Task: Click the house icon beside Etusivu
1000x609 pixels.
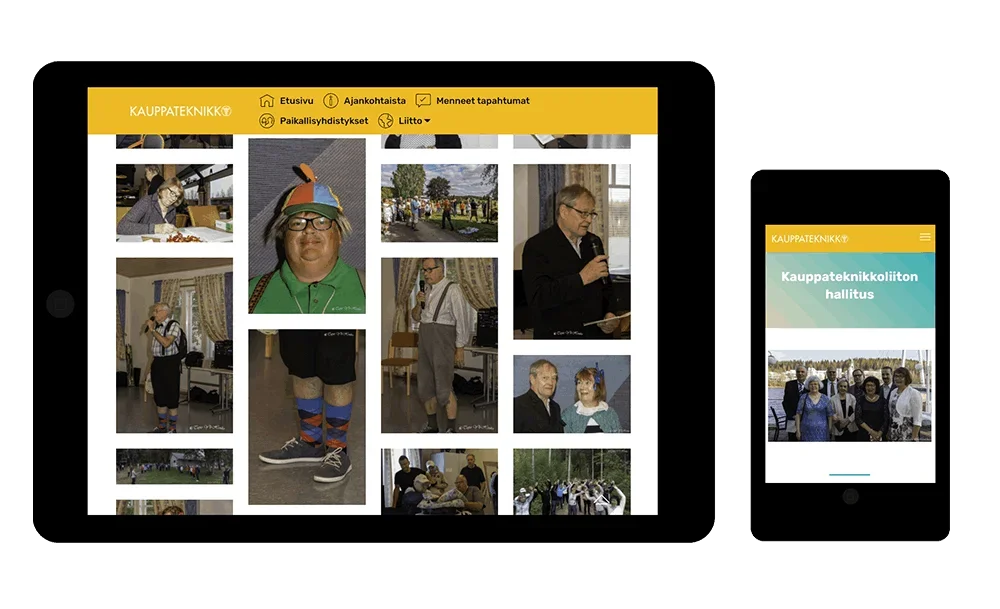Action: click(x=267, y=101)
